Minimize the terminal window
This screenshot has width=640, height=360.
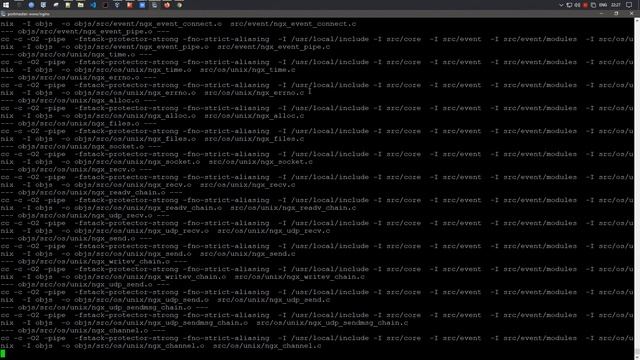[x=602, y=13]
